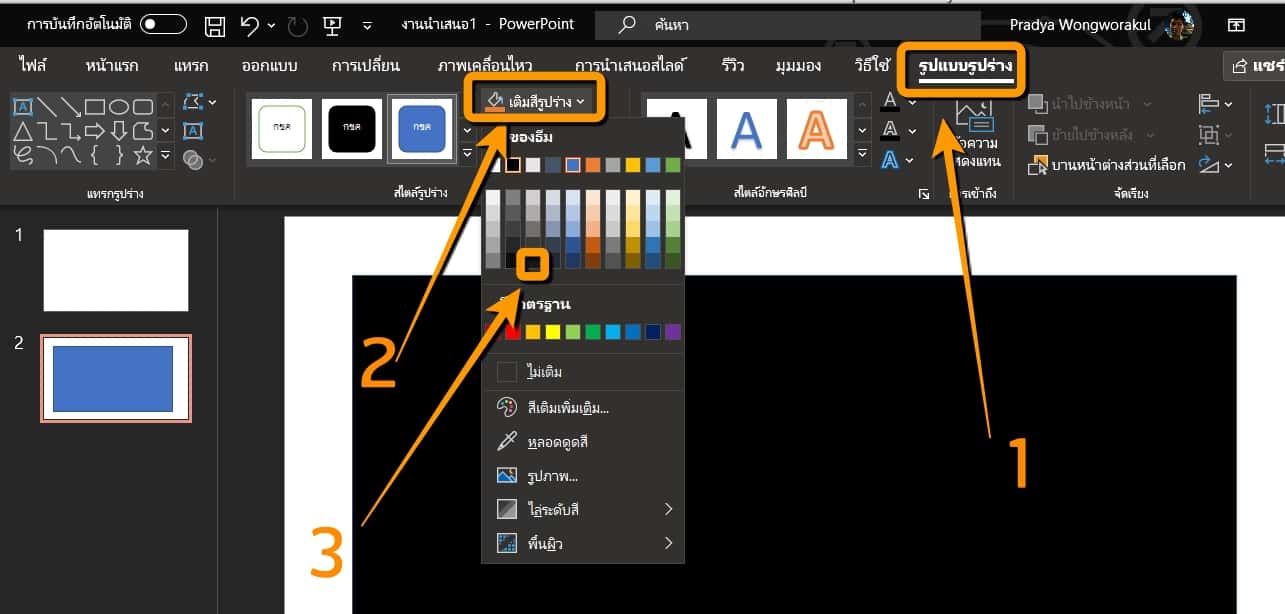Select slide 2 thumbnail with blue rectangle
The width and height of the screenshot is (1285, 614).
116,378
